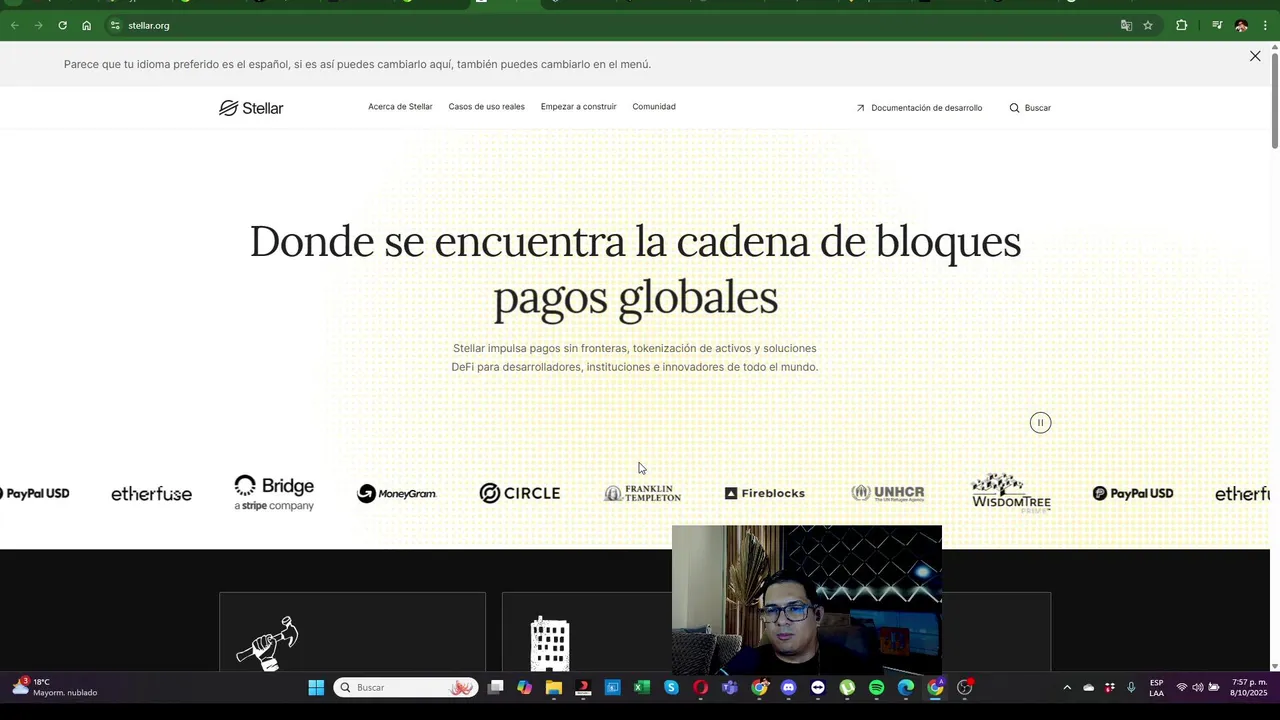This screenshot has width=1280, height=720.
Task: Open media controls icon in Chrome toolbar
Action: click(1217, 25)
